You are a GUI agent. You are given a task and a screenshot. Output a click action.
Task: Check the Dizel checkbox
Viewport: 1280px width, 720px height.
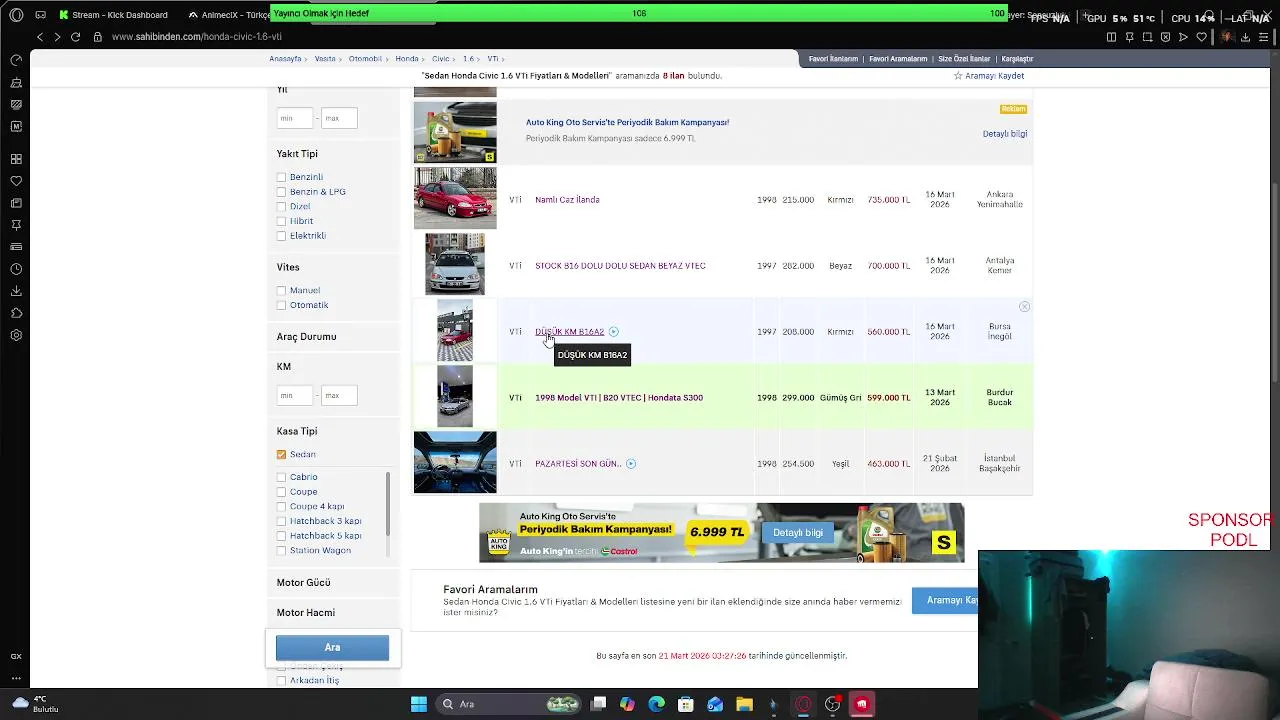click(281, 207)
